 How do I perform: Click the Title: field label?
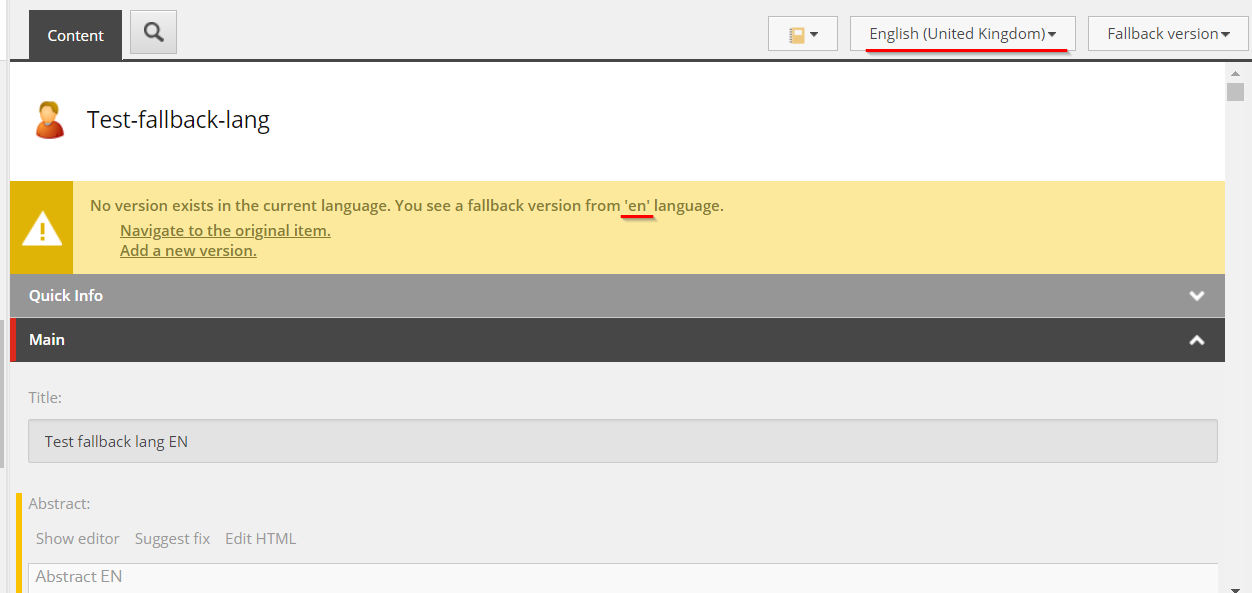45,397
